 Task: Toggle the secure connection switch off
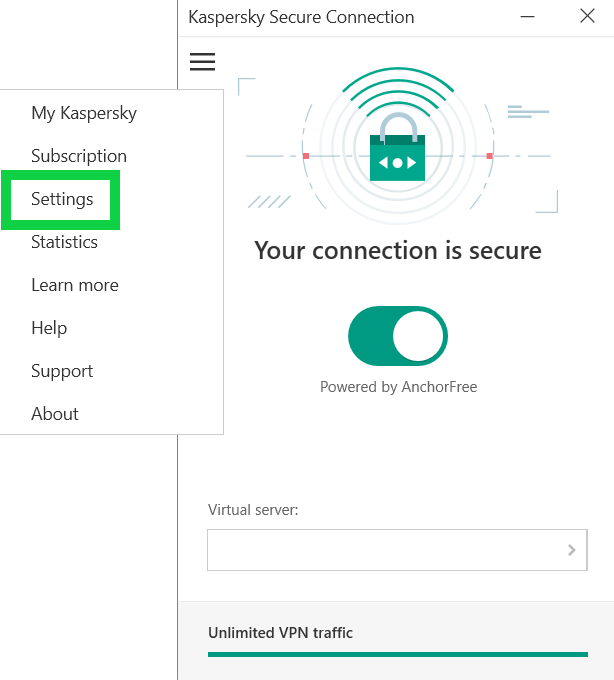(x=397, y=337)
